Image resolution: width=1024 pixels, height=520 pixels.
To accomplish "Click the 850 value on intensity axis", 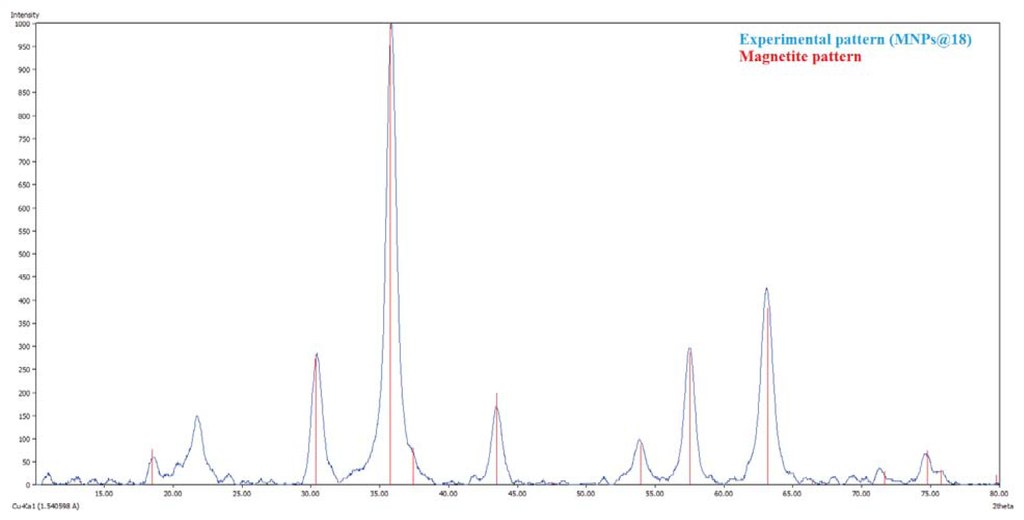I will [25, 93].
